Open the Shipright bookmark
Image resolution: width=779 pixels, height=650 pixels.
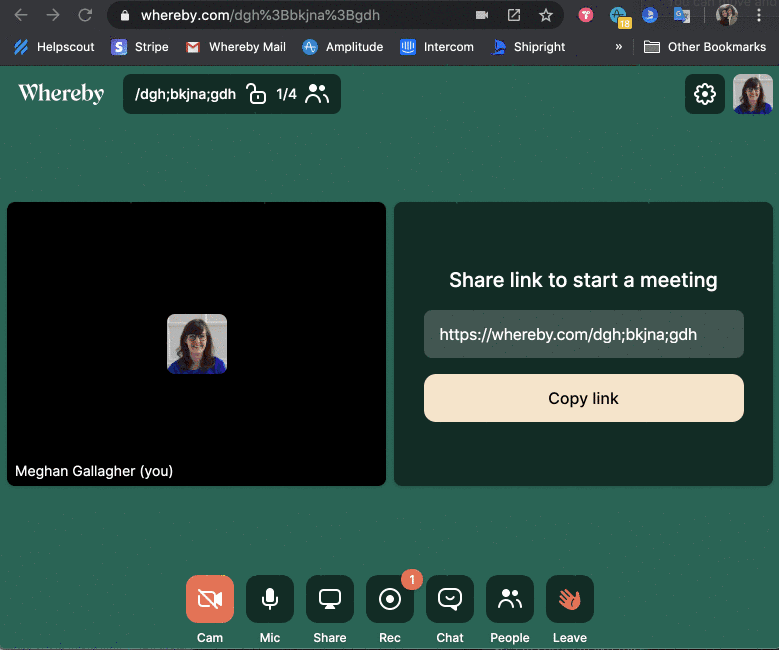(x=528, y=47)
